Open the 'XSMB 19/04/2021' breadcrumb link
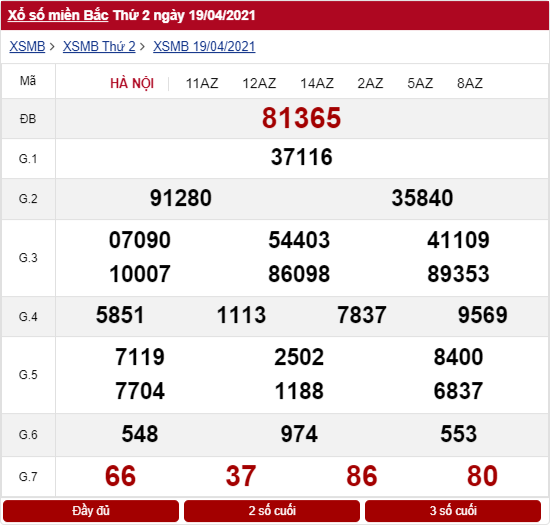Viewport: 551px width, 525px height. (204, 46)
